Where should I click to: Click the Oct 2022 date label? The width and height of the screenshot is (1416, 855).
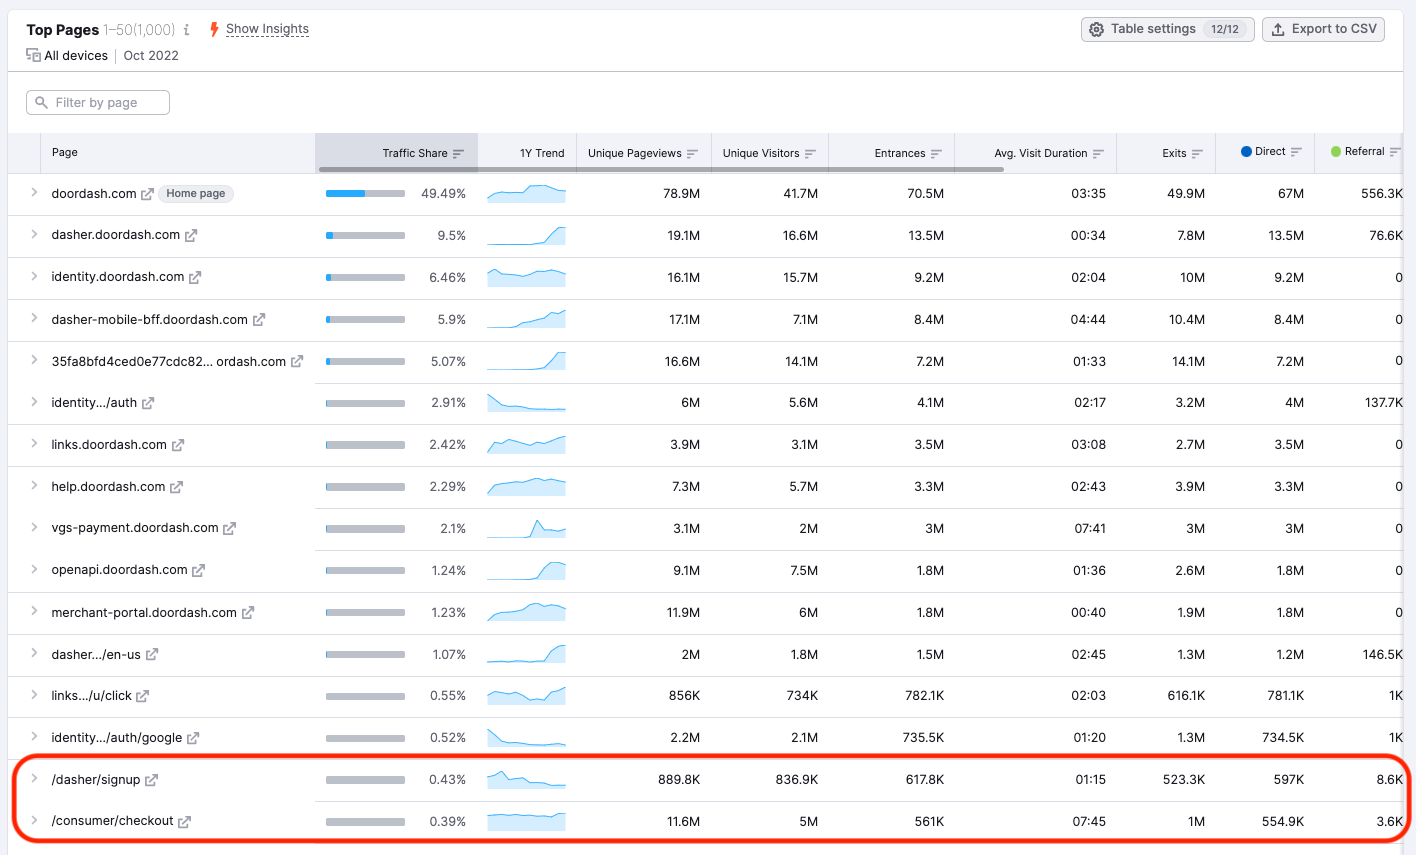tap(151, 56)
